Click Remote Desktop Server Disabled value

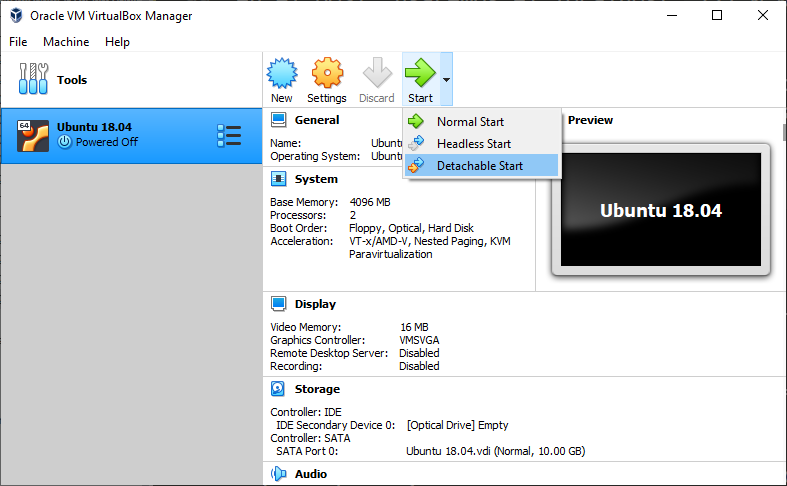(x=419, y=353)
